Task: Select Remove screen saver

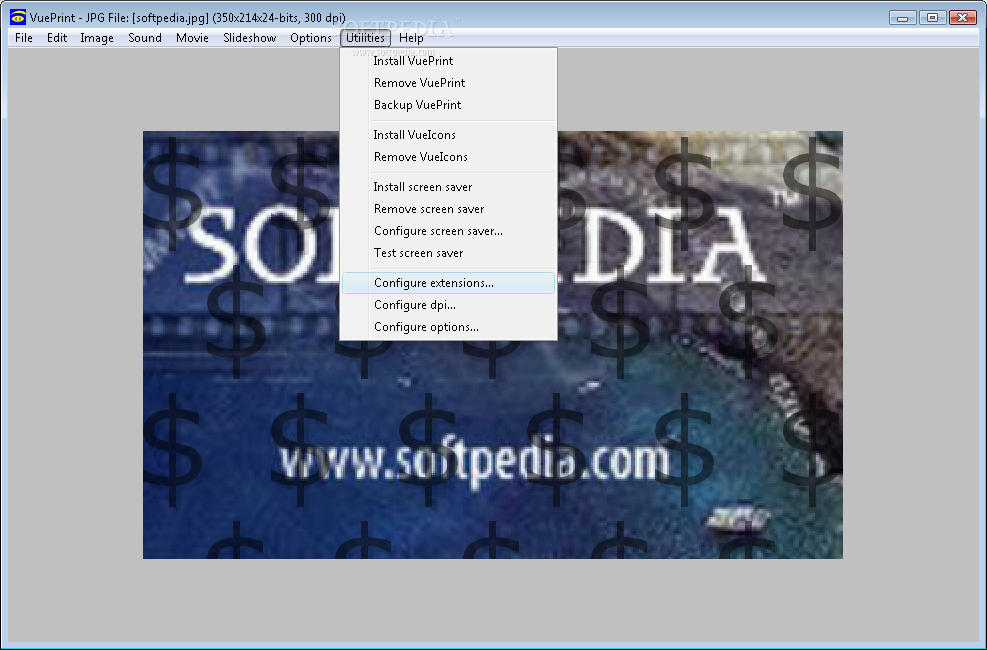Action: point(448,209)
